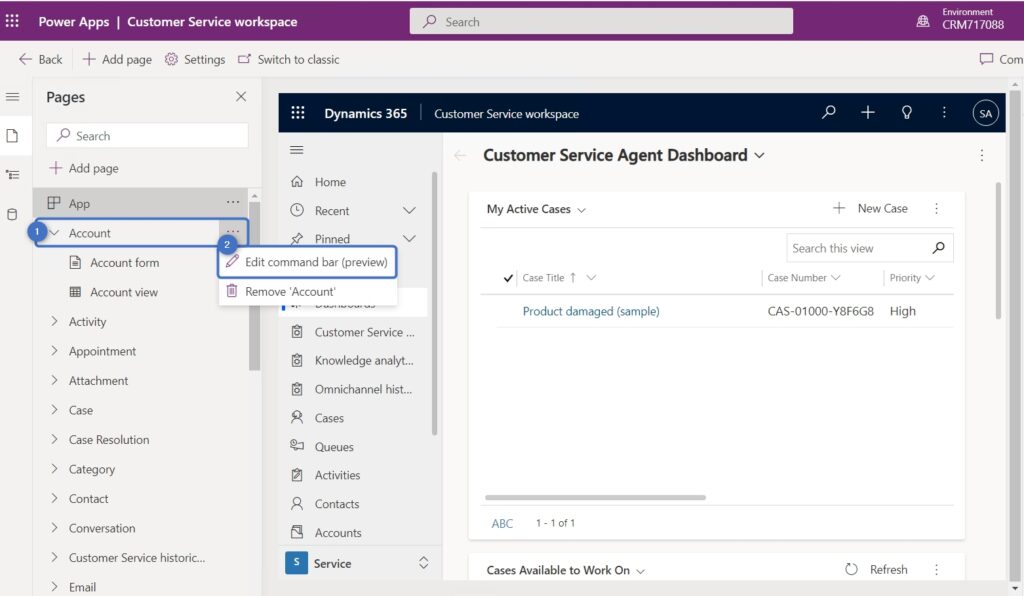Expand the Customer Service historic node
1024x596 pixels.
pos(55,557)
